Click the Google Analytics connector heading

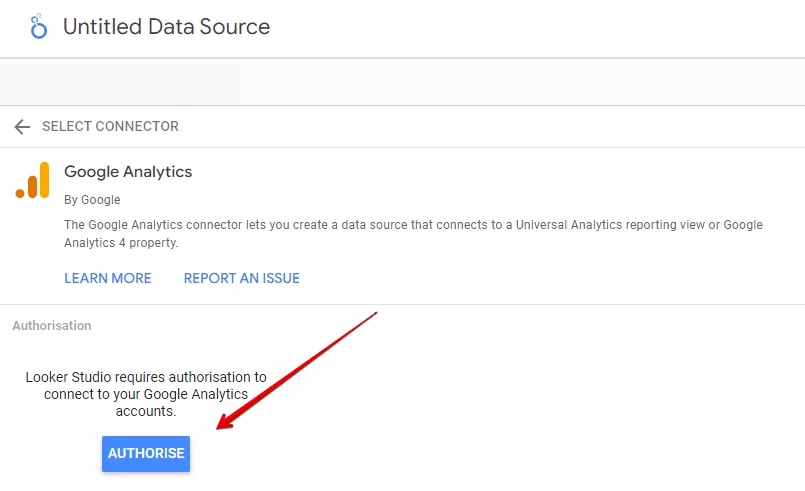coord(128,172)
